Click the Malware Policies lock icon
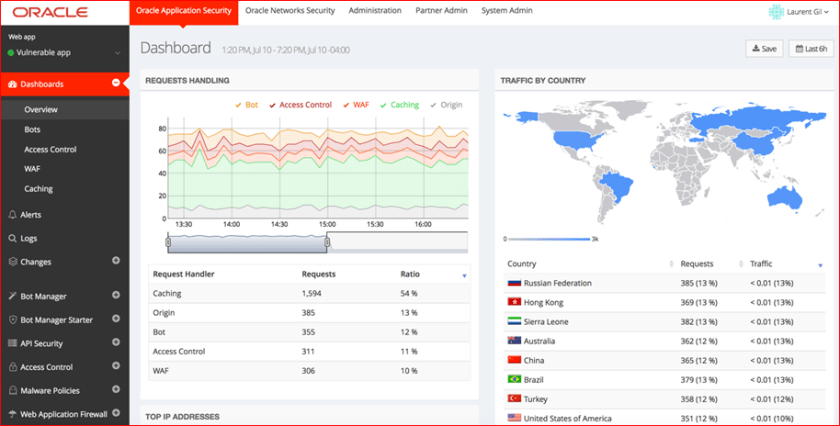Screen dimensions: 840x426 [12, 390]
